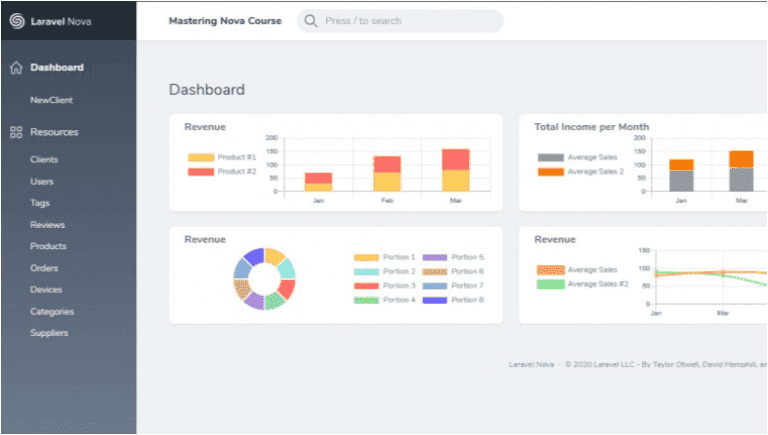Screen dimensions: 768x435
Task: Open the Orders resource
Action: [x=44, y=268]
